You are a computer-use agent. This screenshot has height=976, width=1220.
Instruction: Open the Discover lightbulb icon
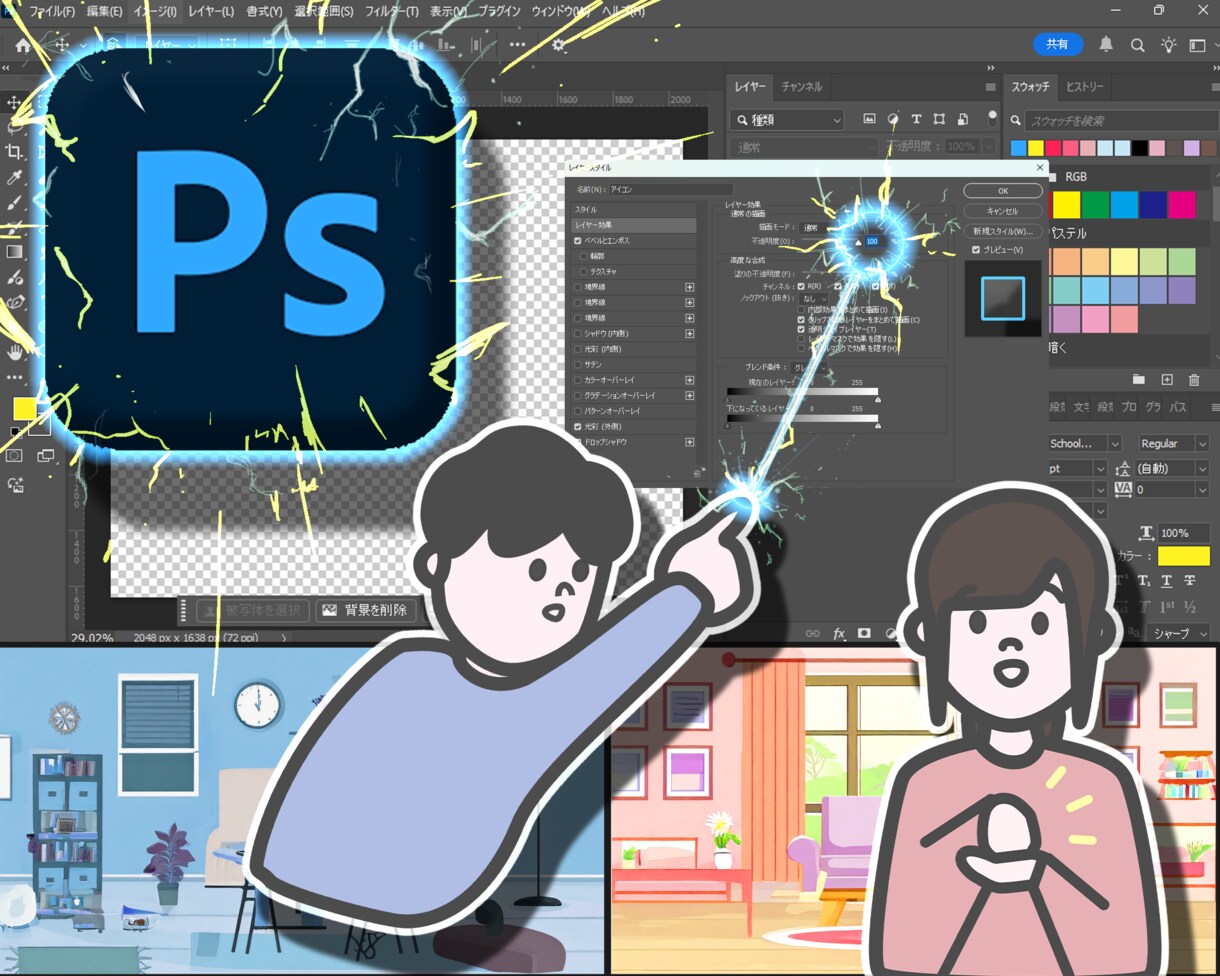(1168, 45)
